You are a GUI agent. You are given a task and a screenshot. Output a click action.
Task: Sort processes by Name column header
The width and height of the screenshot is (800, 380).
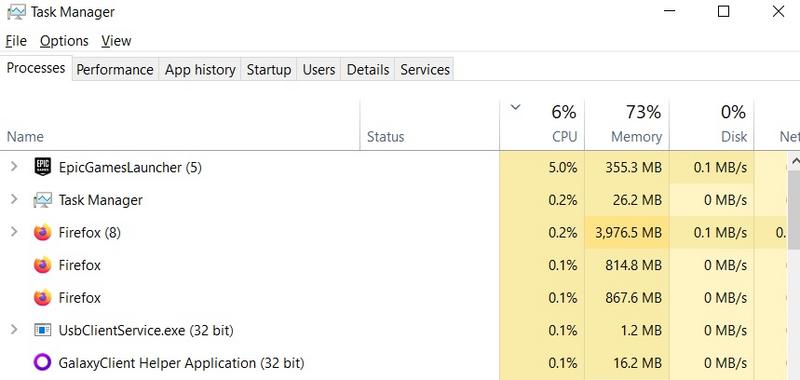click(x=25, y=137)
